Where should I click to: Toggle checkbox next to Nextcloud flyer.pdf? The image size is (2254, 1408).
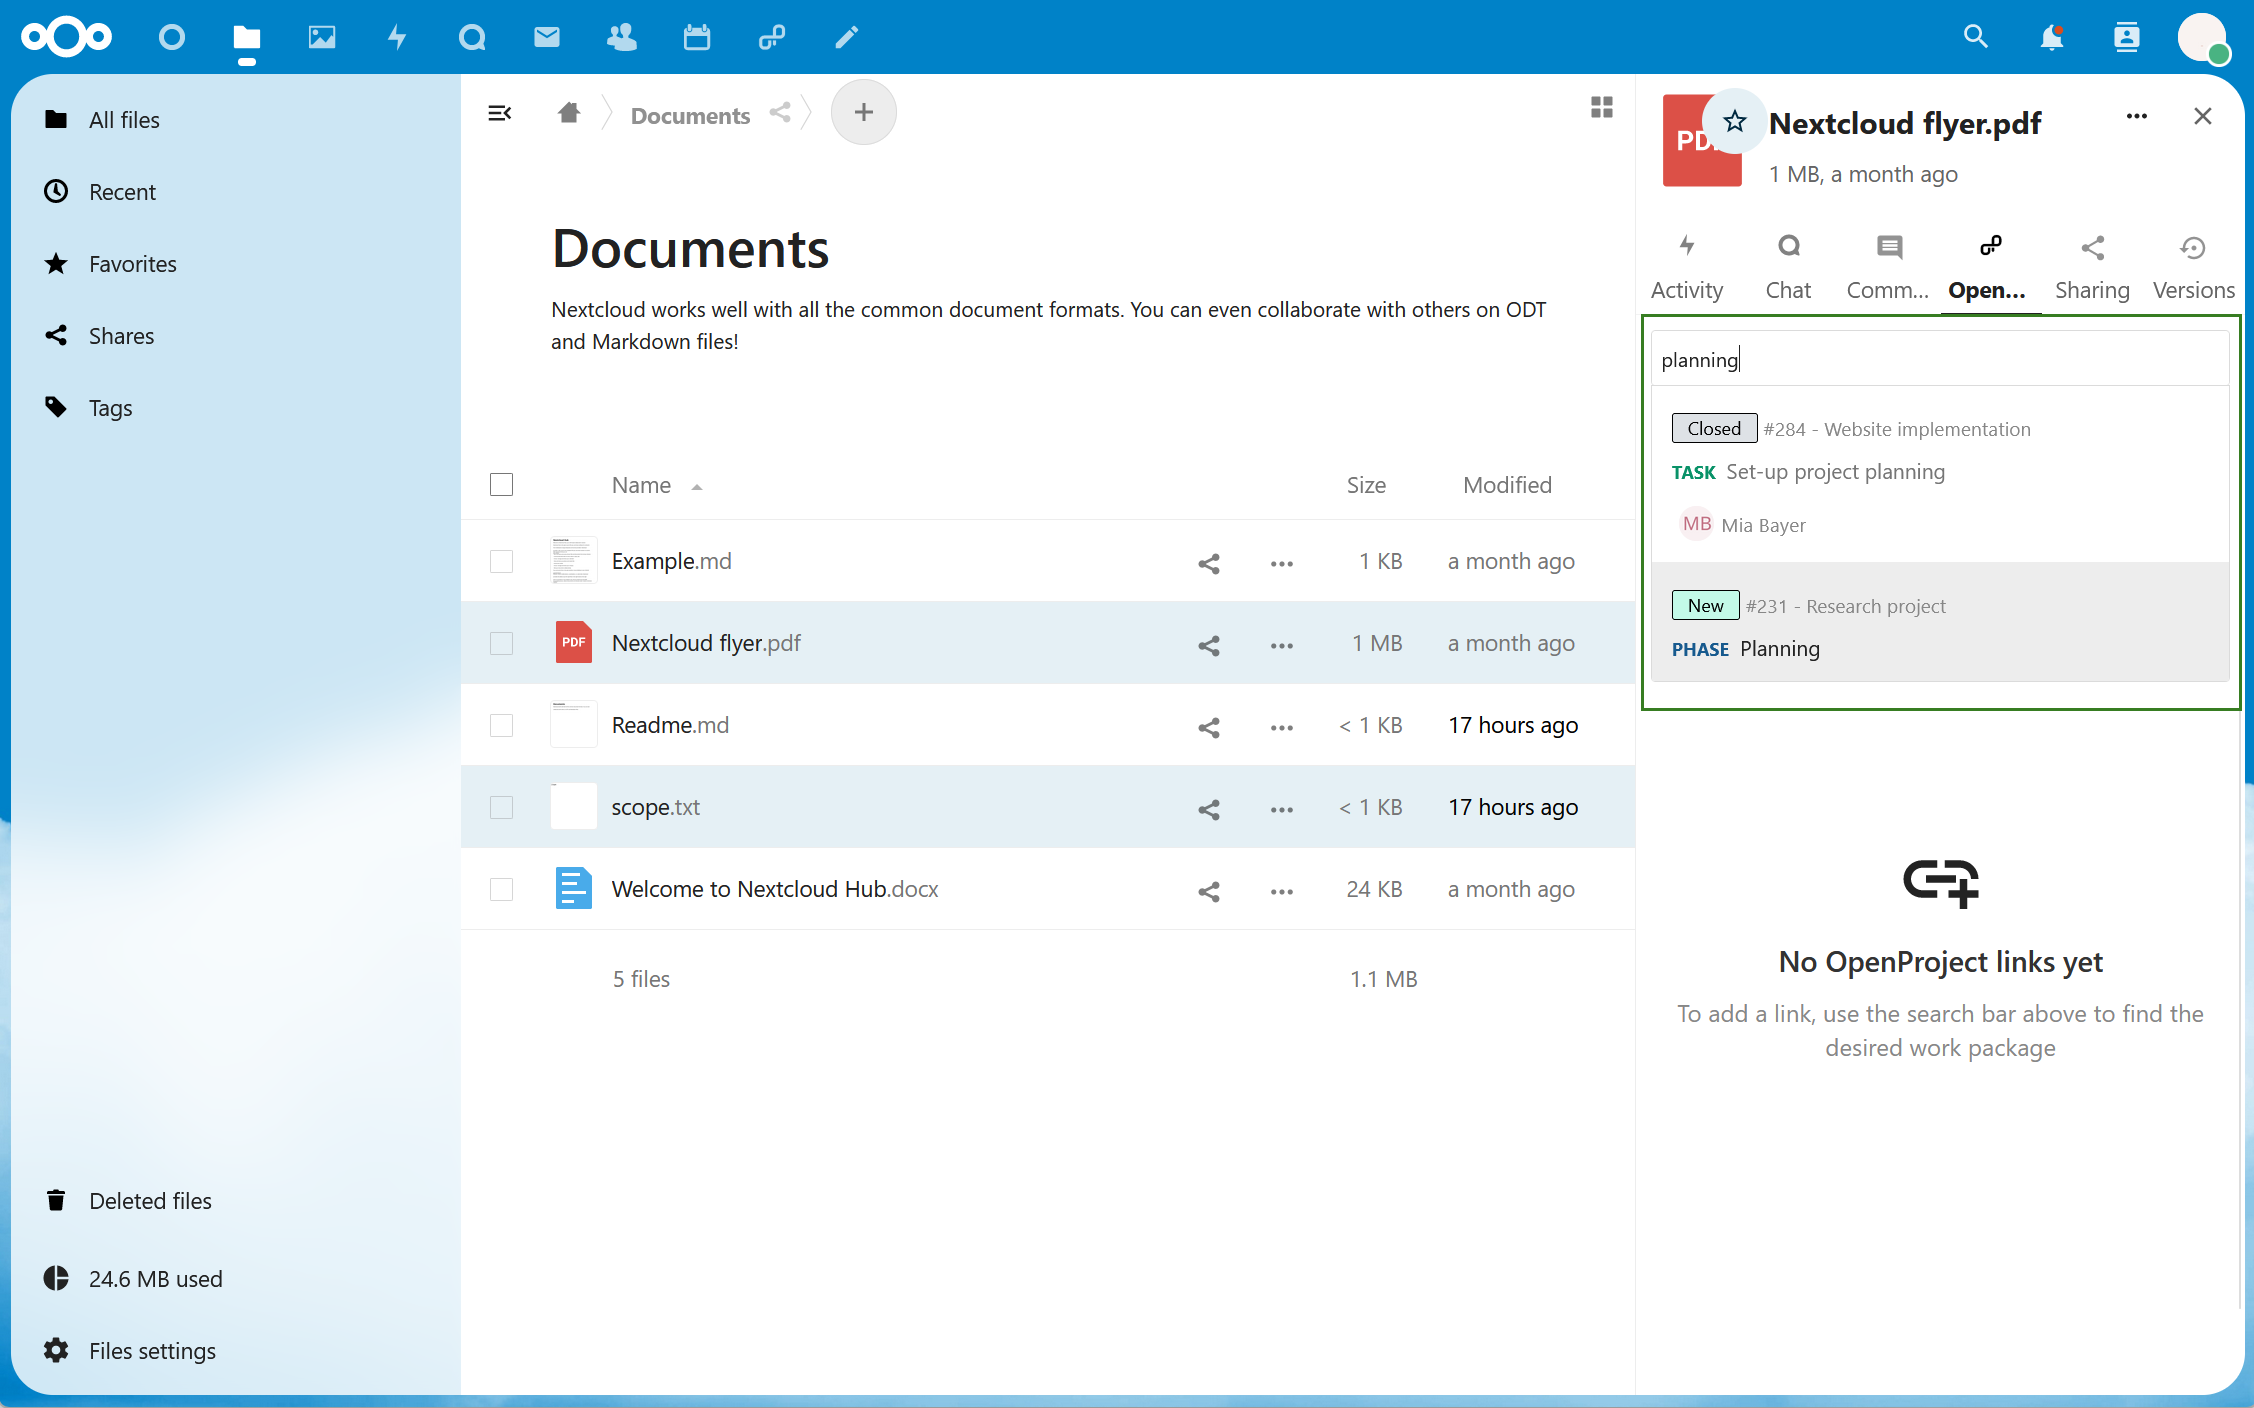coord(501,642)
